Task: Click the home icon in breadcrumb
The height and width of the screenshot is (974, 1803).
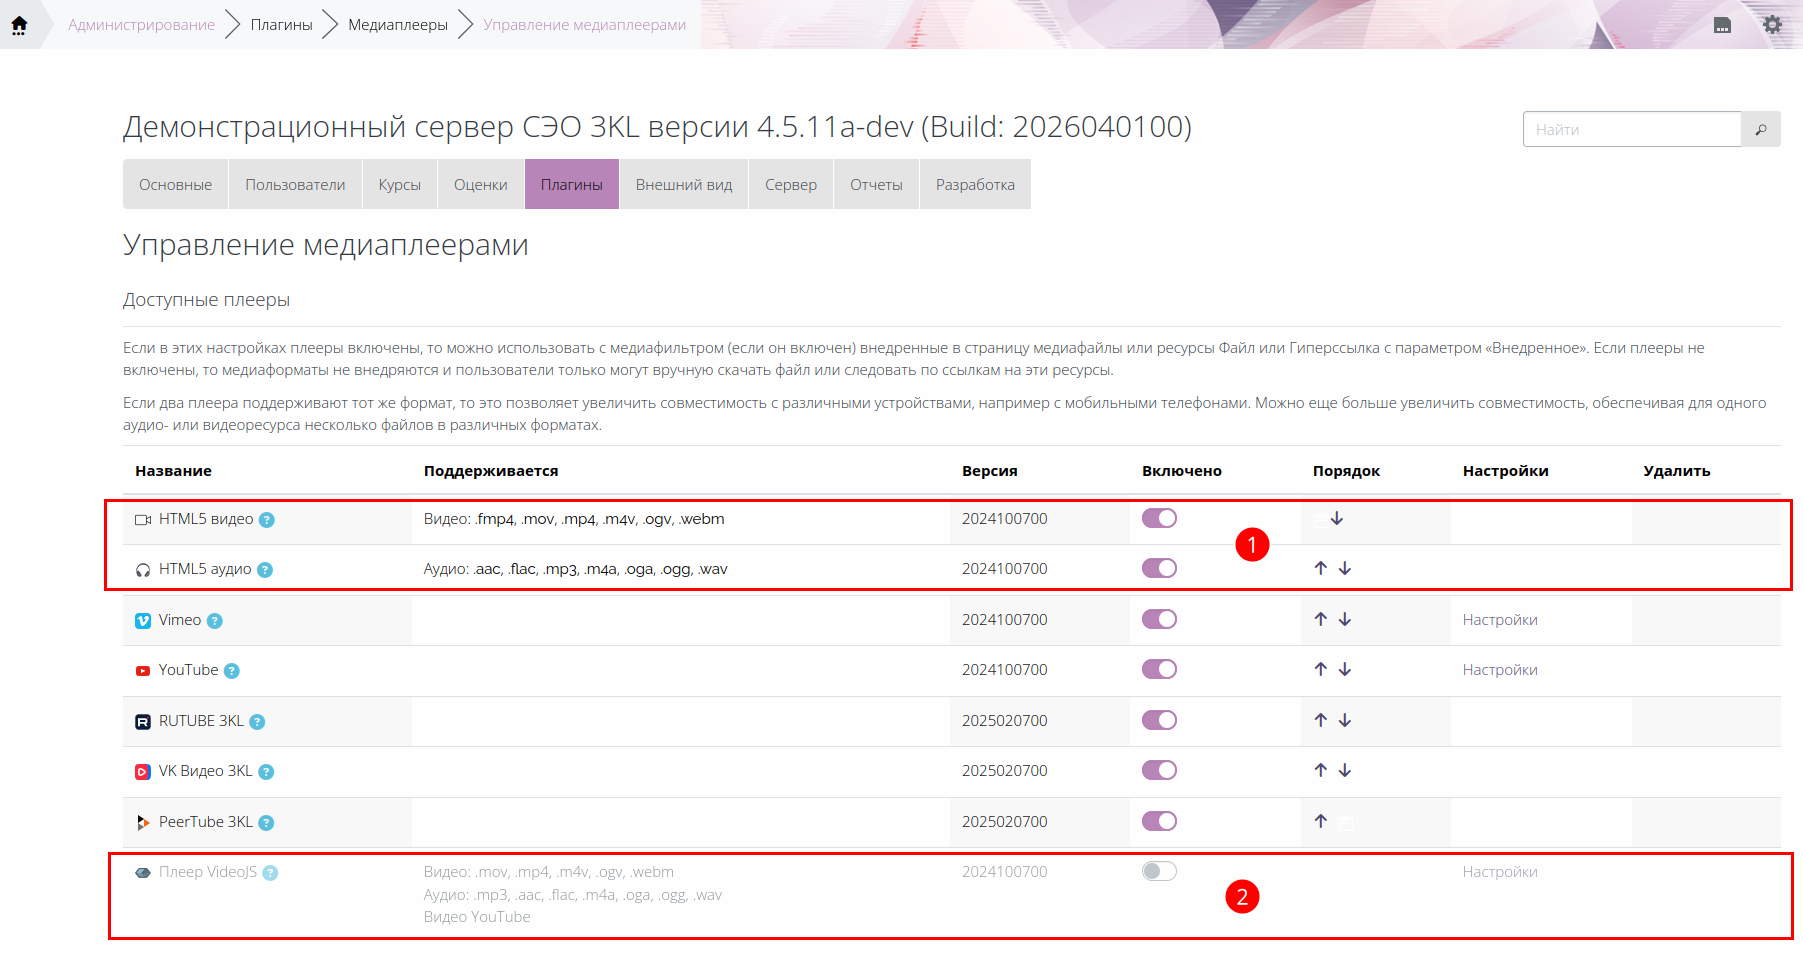Action: click(19, 25)
